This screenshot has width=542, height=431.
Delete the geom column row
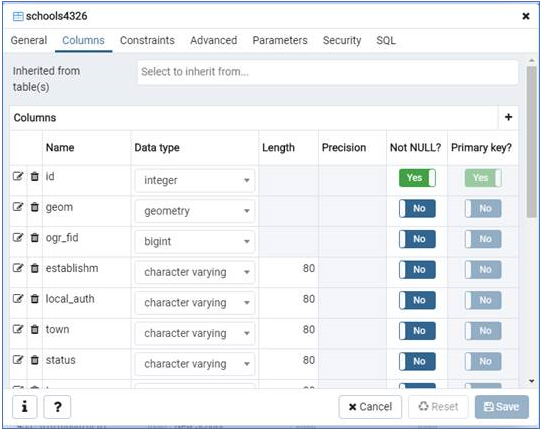click(x=35, y=207)
